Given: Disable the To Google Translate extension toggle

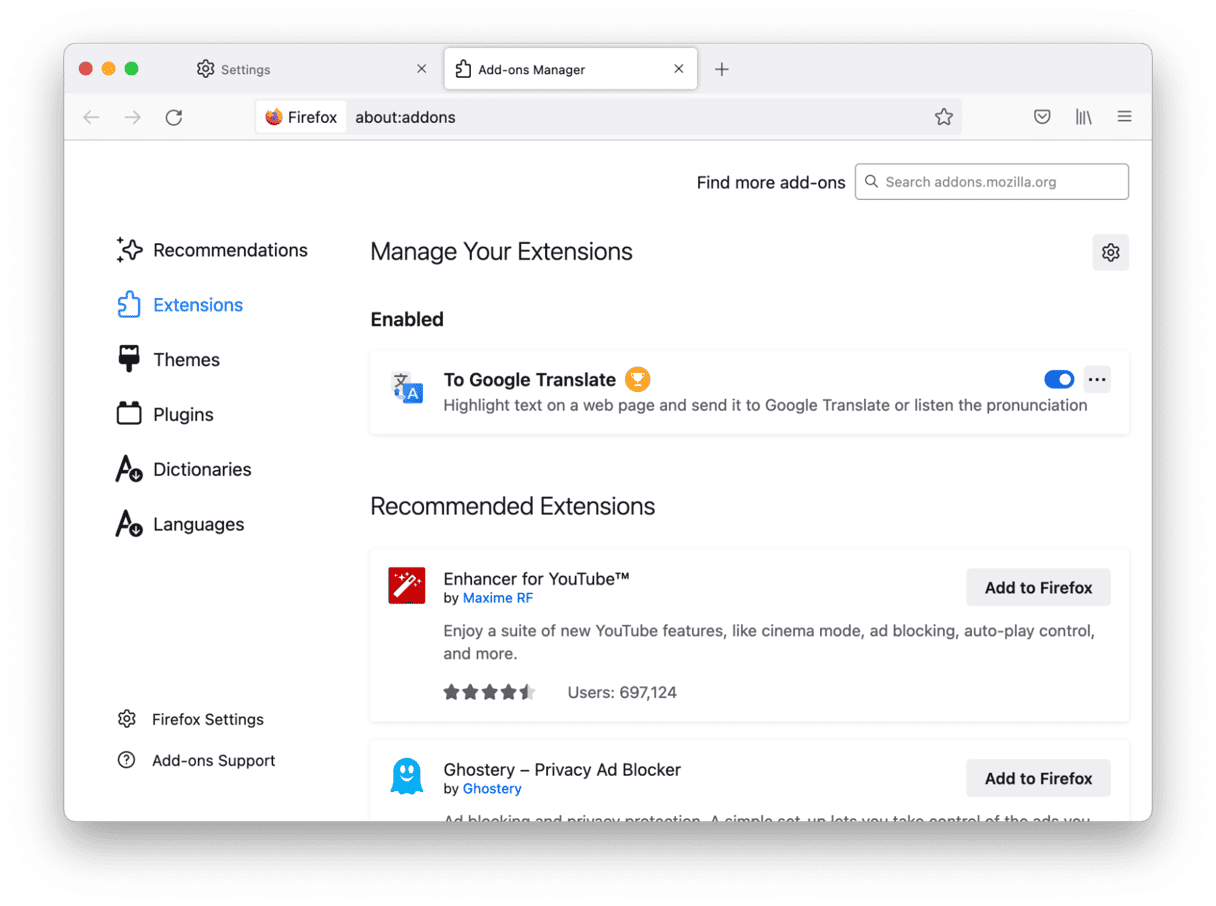Looking at the screenshot, I should click(x=1058, y=379).
